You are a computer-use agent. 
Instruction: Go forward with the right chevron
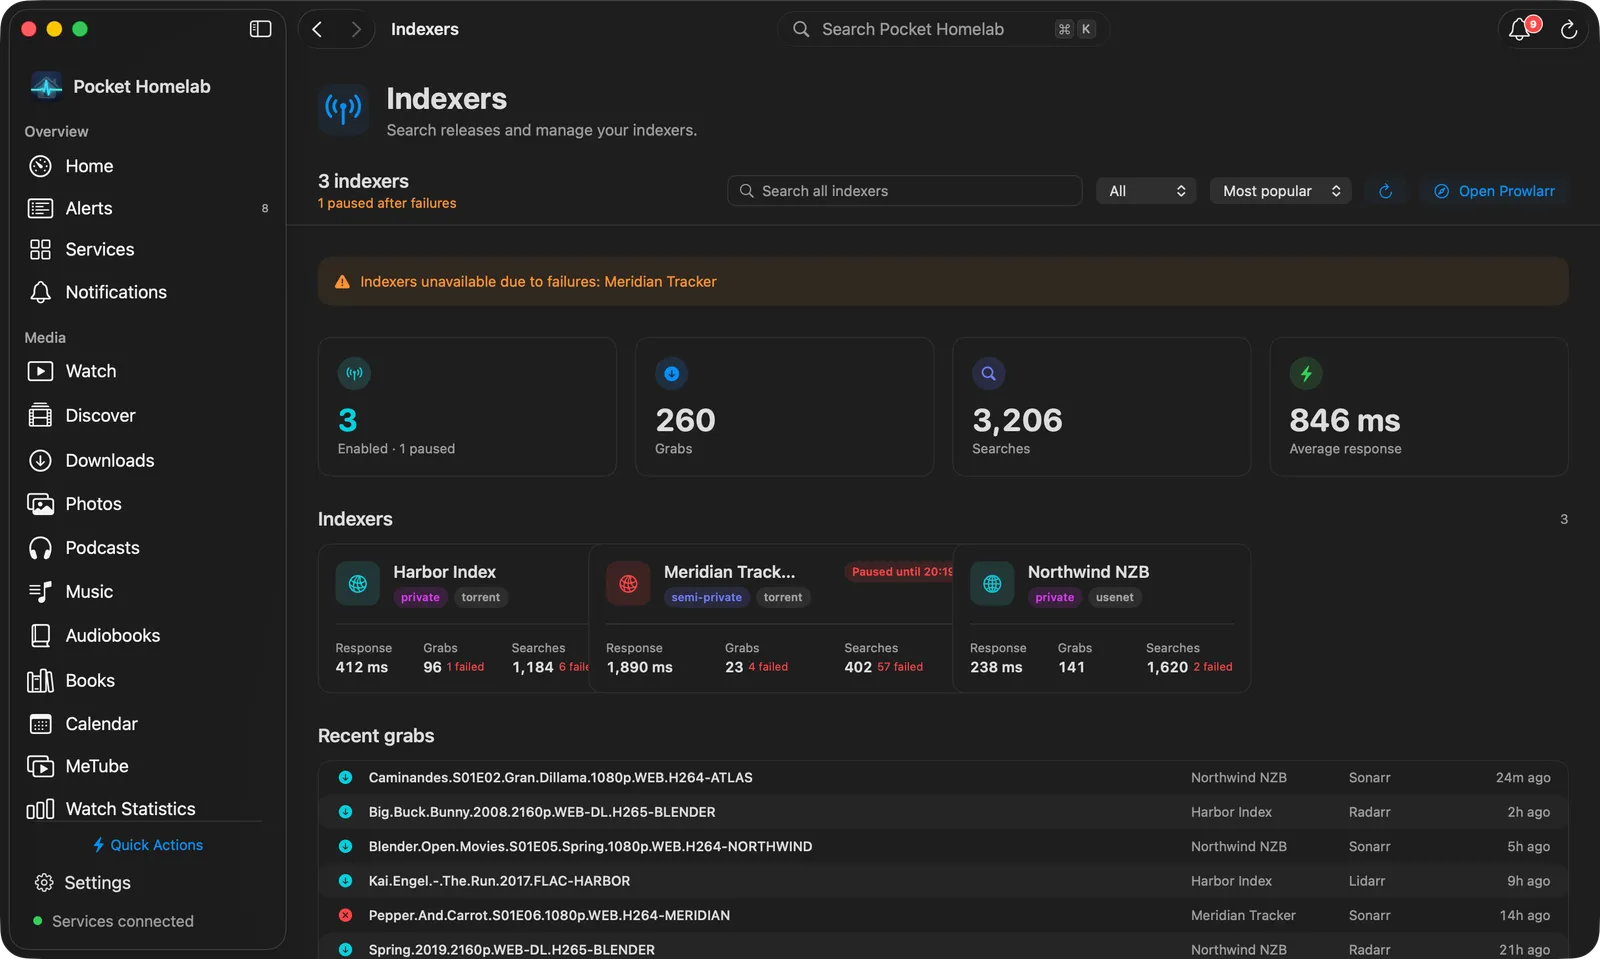point(355,29)
